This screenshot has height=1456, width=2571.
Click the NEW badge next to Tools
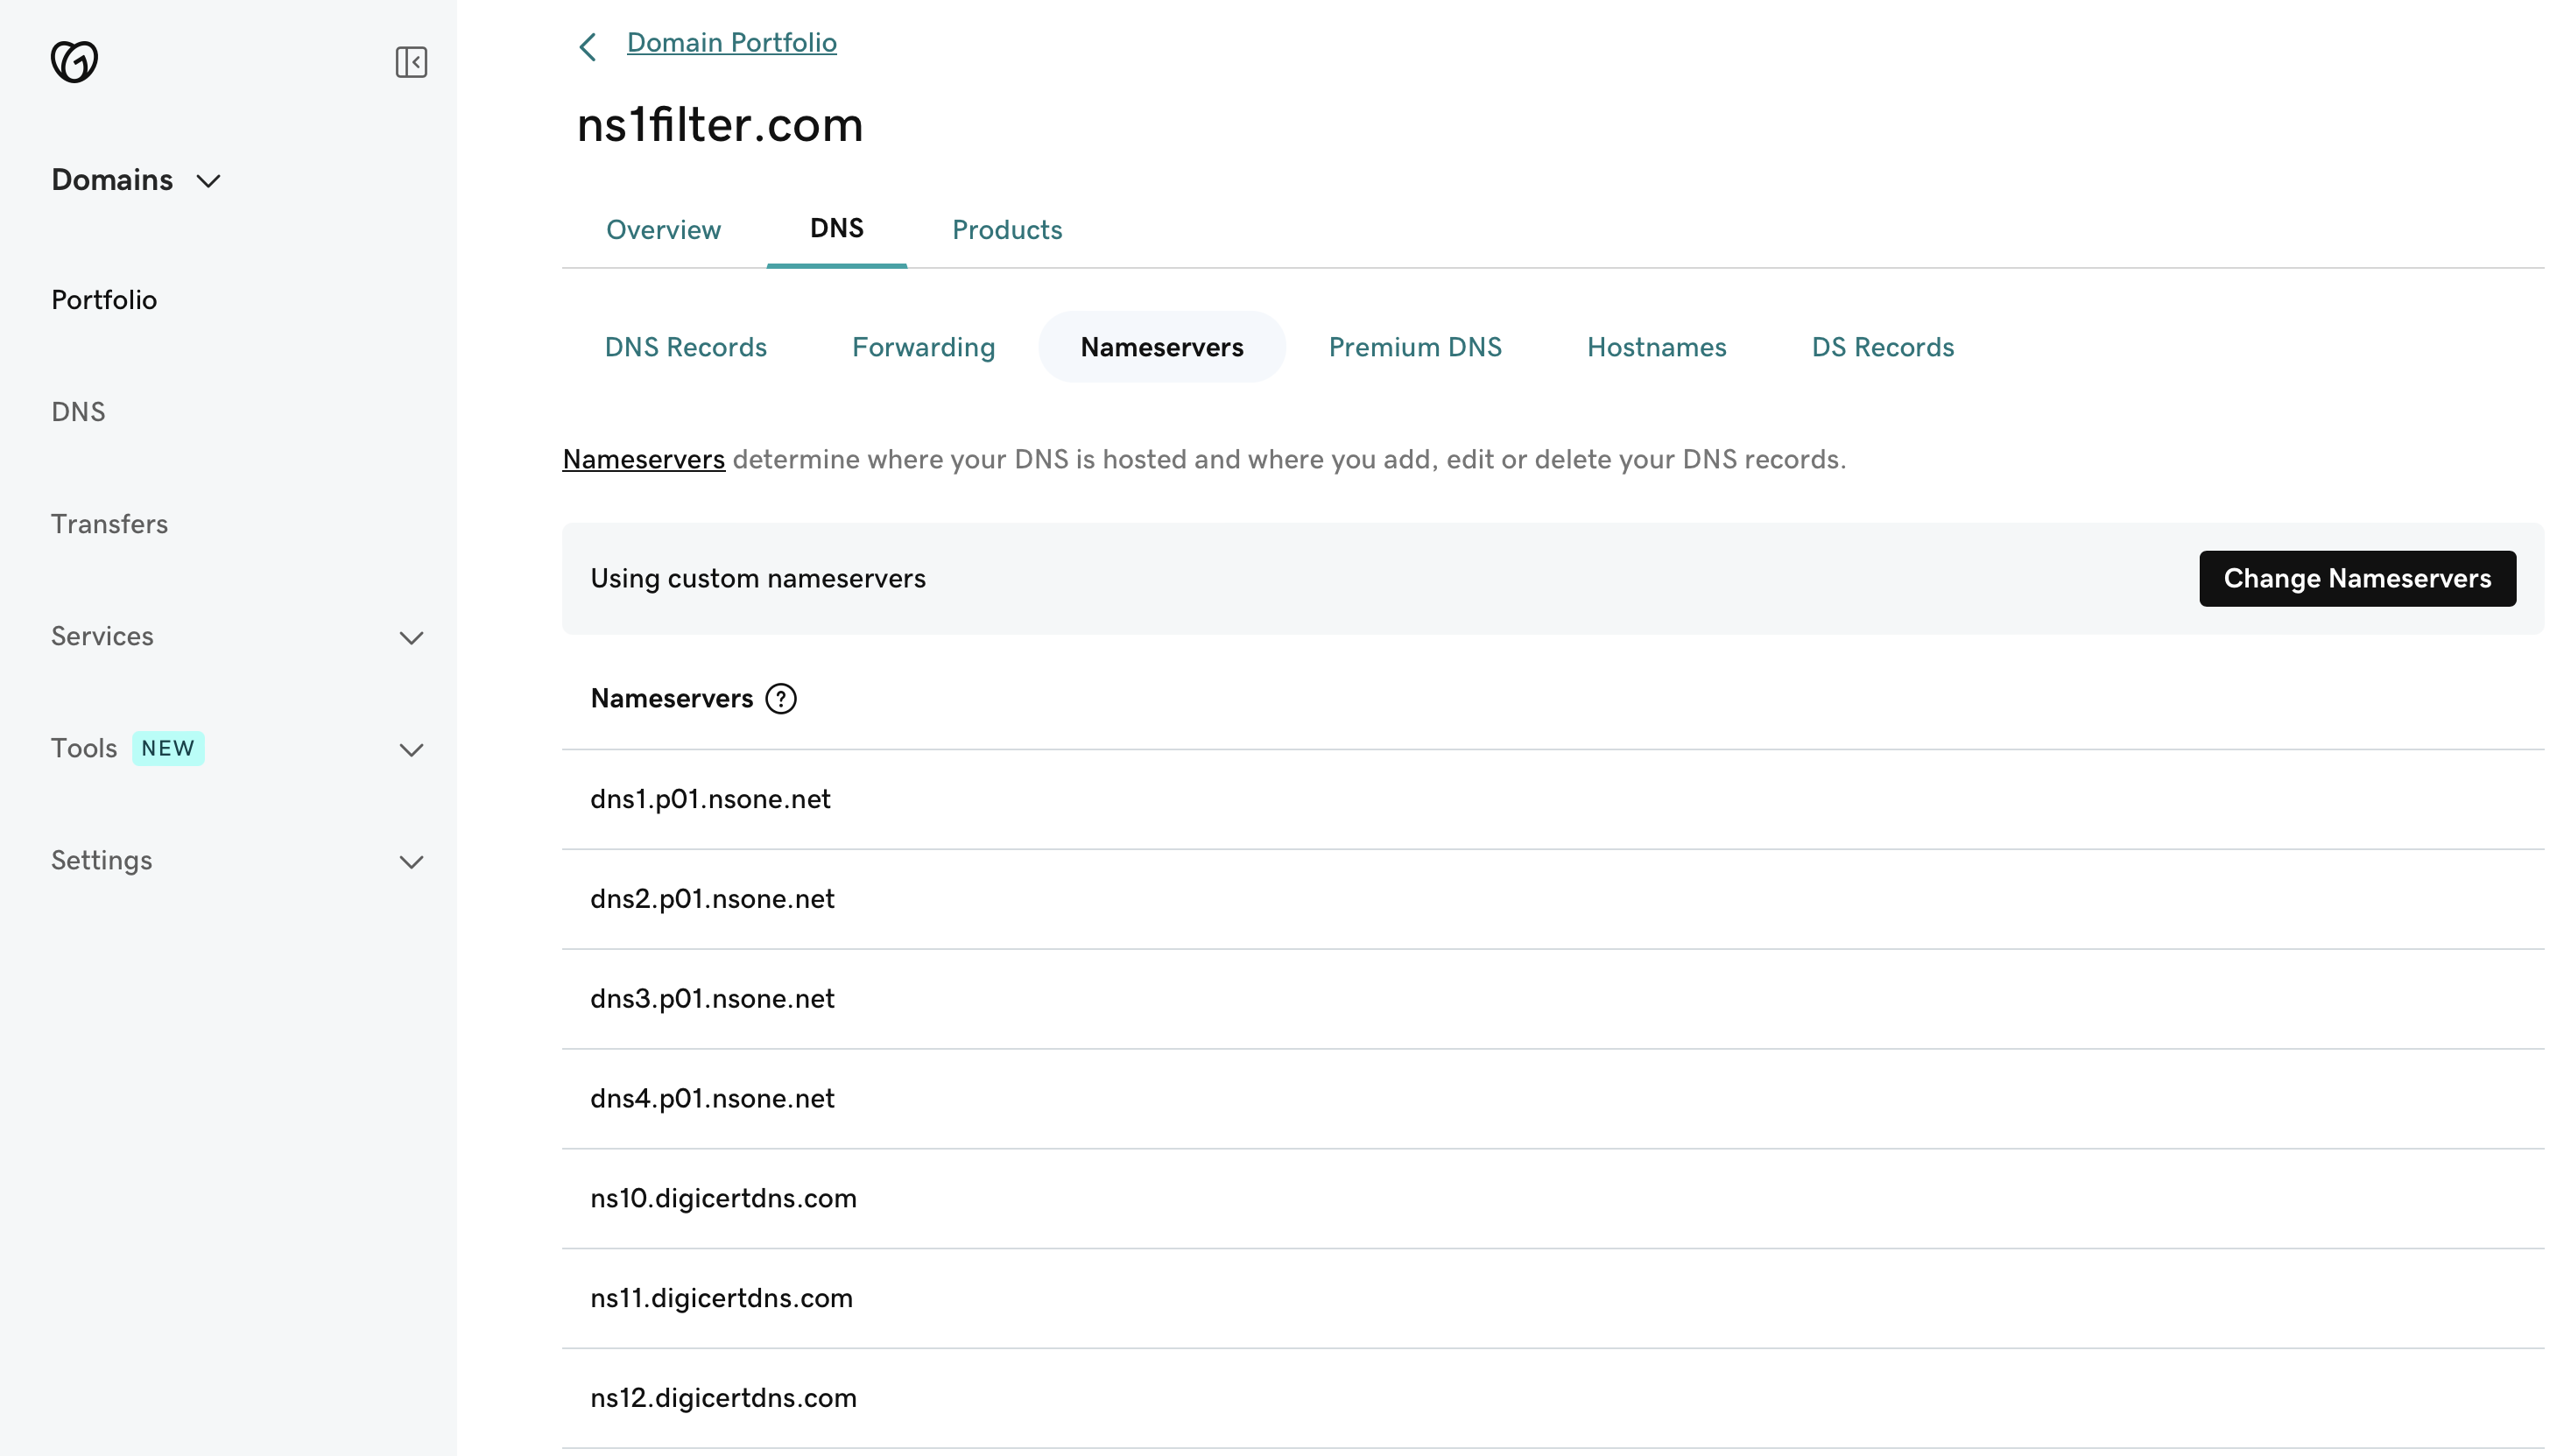(168, 748)
